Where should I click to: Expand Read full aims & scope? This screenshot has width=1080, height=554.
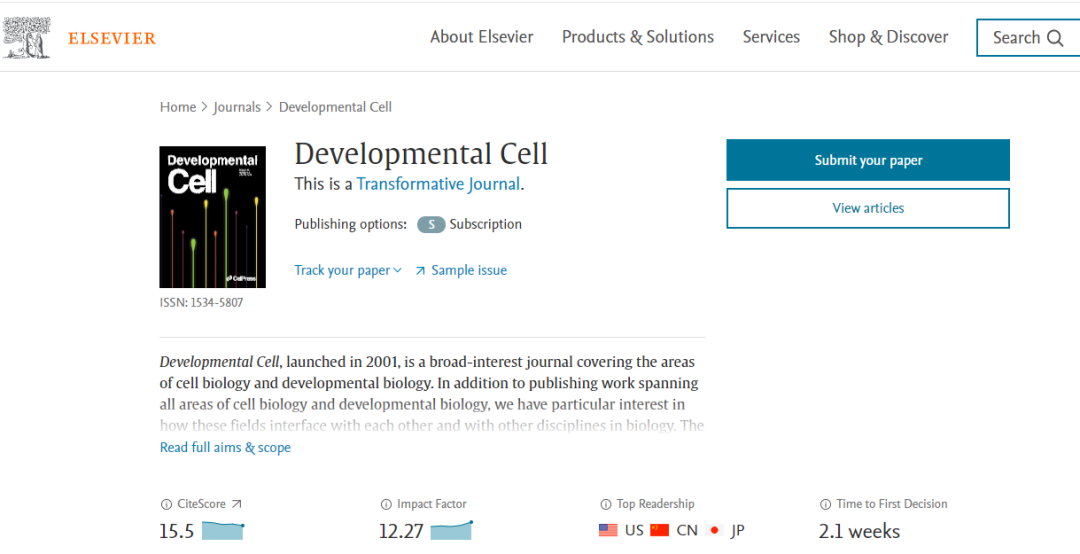coord(225,448)
